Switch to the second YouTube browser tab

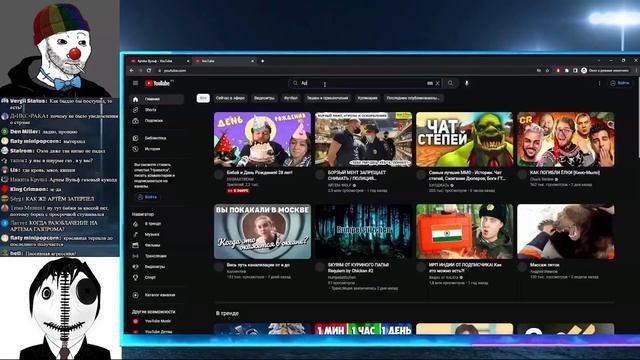pos(224,61)
